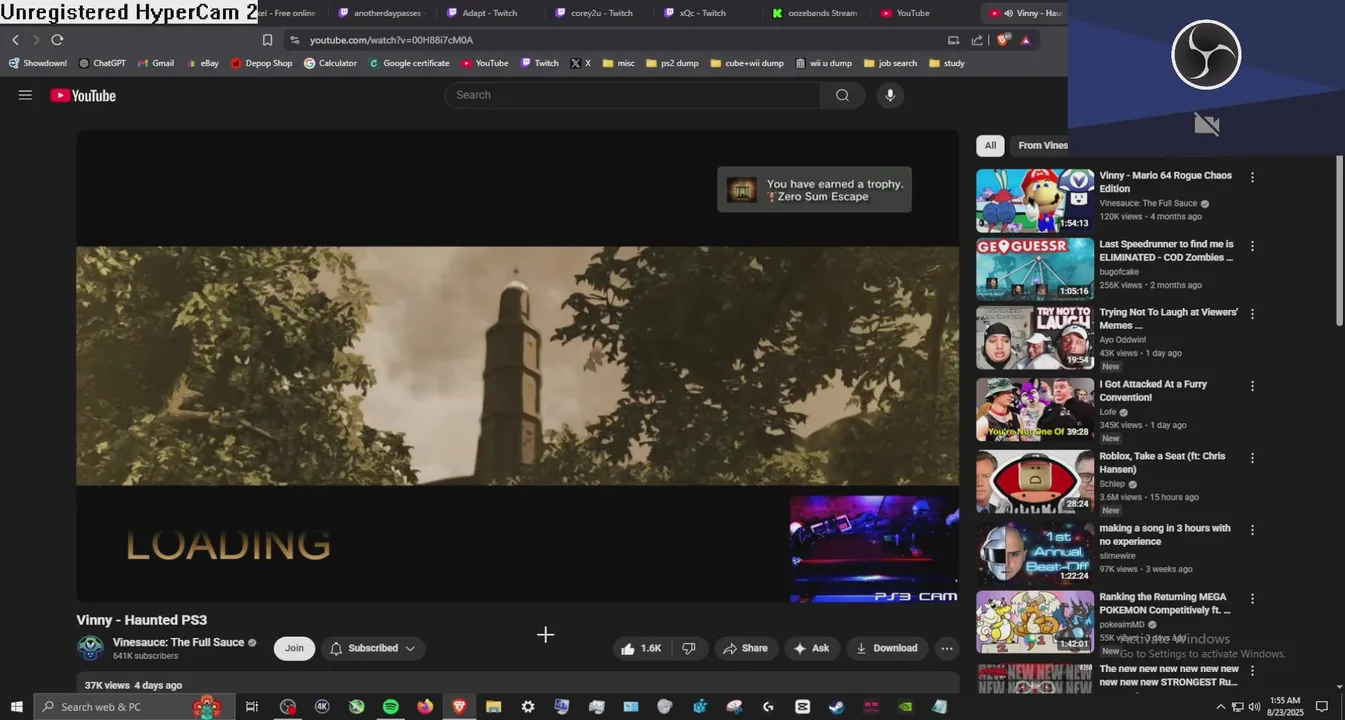Click the search magnifier button

[842, 95]
